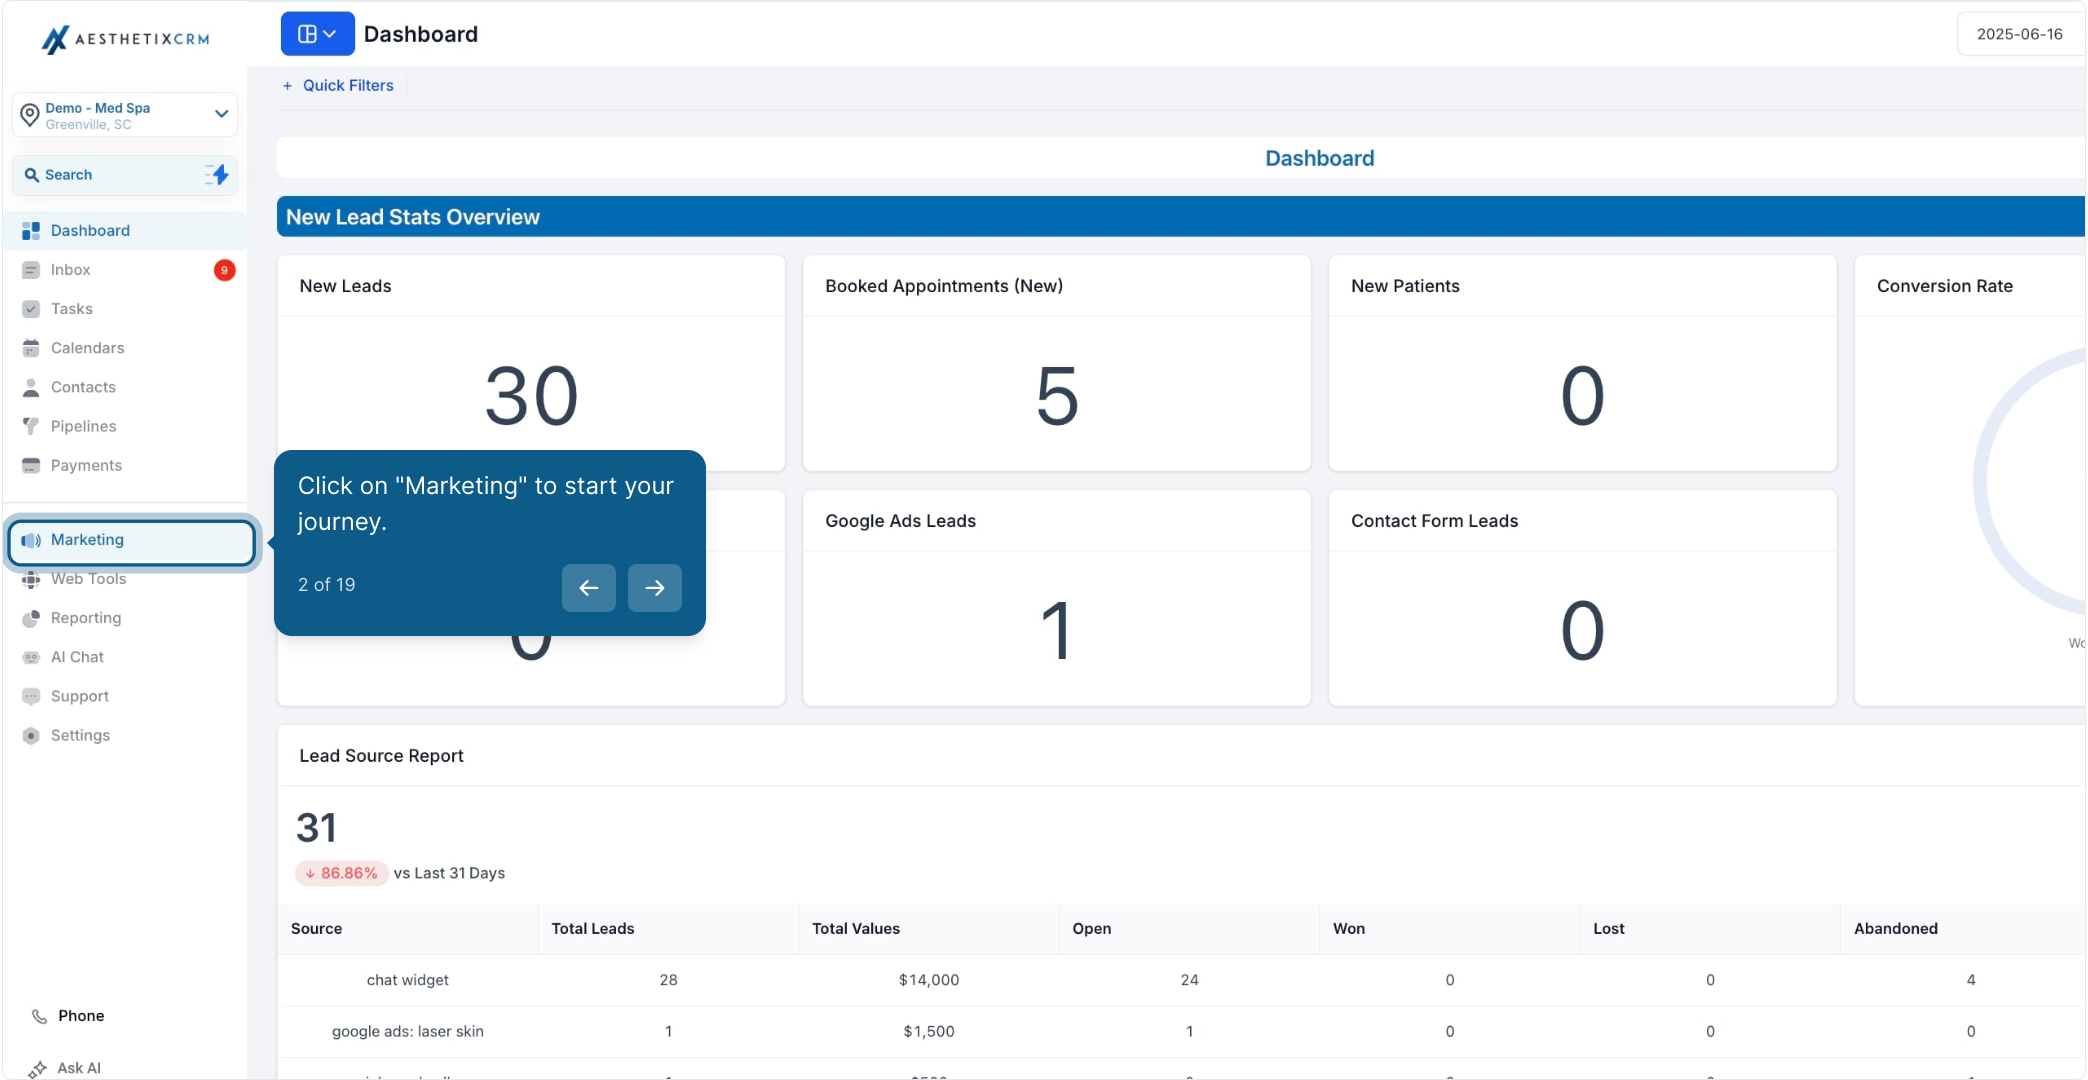The height and width of the screenshot is (1080, 2088).
Task: Open Support in the sidebar
Action: (125, 696)
